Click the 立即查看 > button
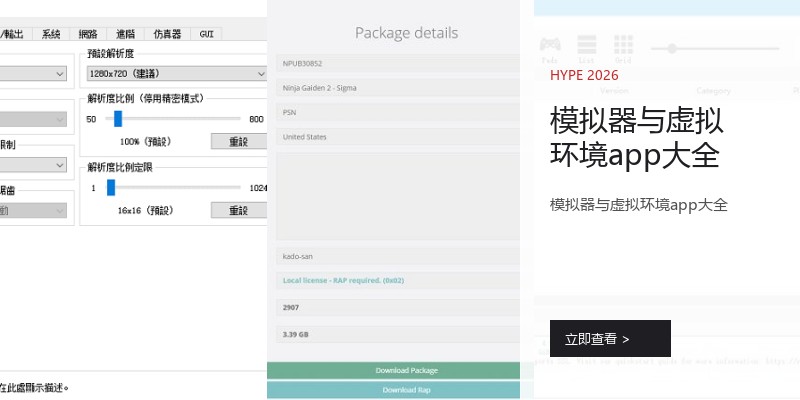This screenshot has width=800, height=400. coord(610,339)
